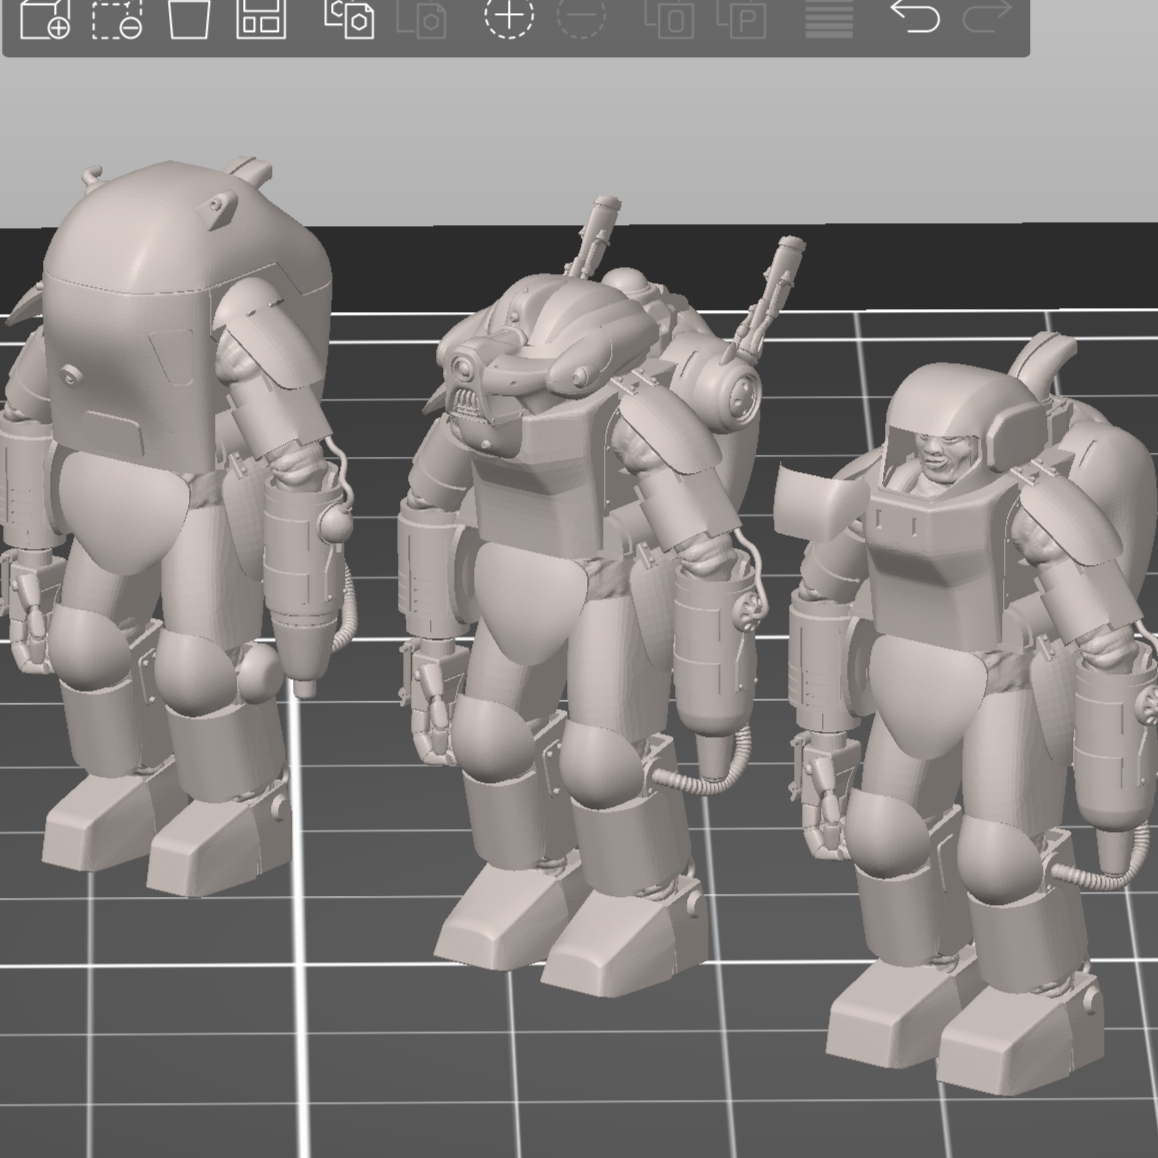Viewport: 1158px width, 1158px height.
Task: Click the copy models icon
Action: pos(350,18)
